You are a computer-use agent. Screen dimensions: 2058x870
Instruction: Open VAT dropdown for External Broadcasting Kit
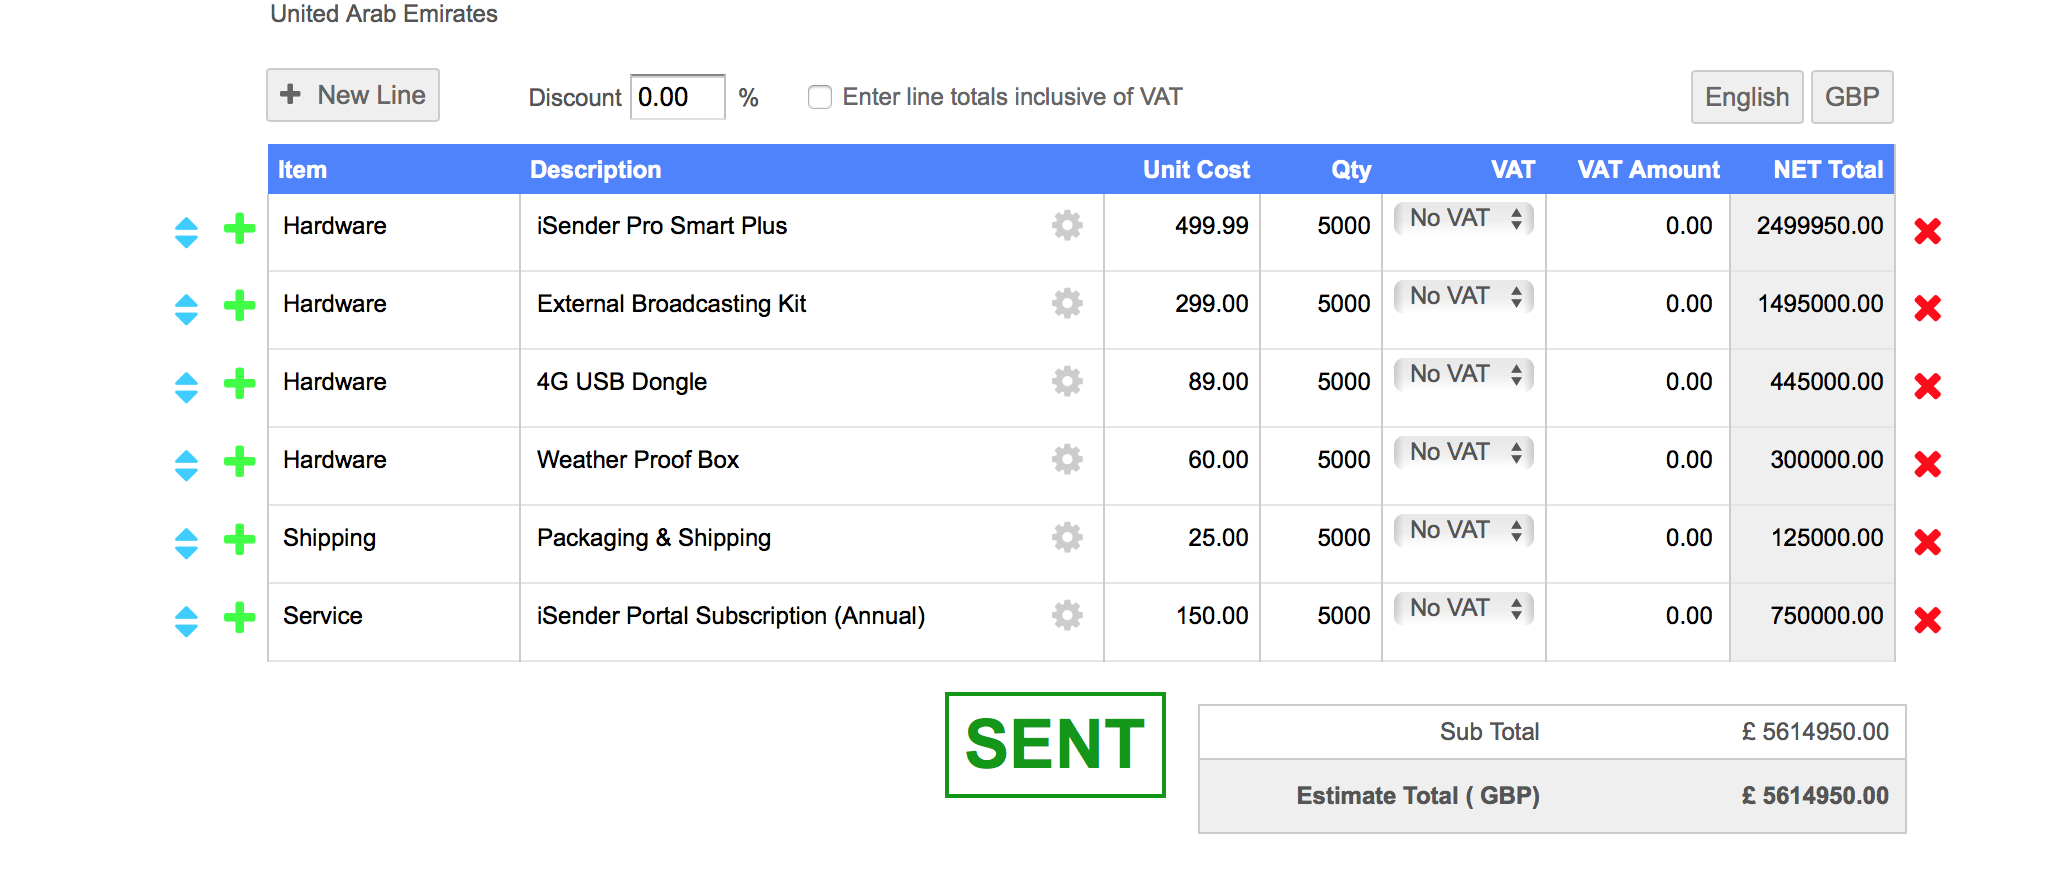[x=1464, y=296]
